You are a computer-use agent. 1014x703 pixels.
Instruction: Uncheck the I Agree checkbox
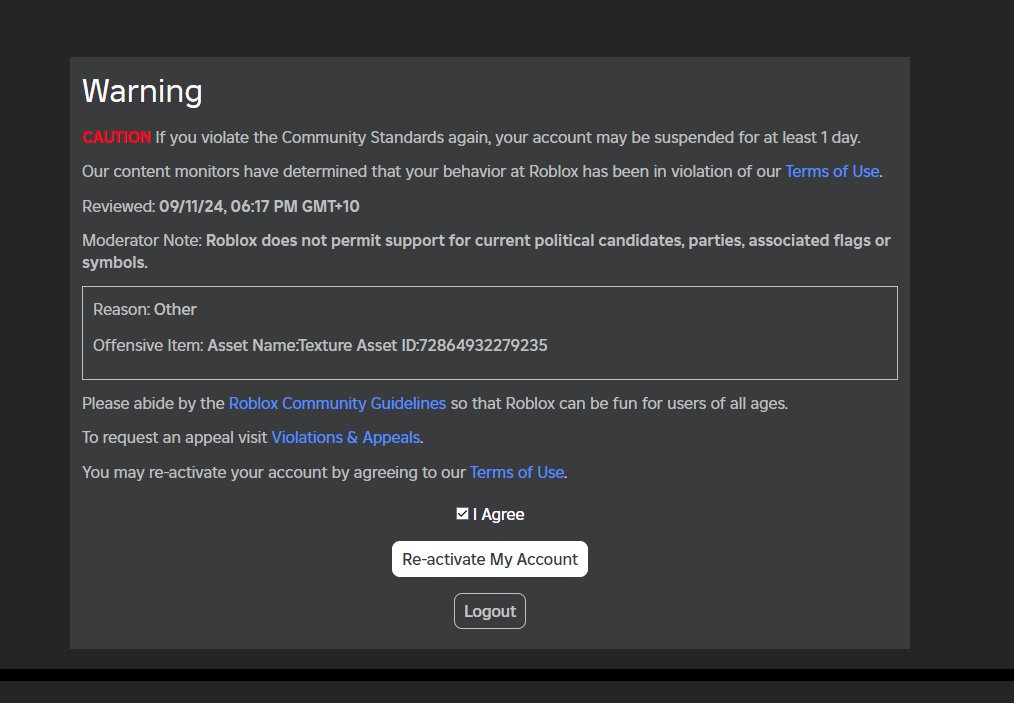point(462,514)
